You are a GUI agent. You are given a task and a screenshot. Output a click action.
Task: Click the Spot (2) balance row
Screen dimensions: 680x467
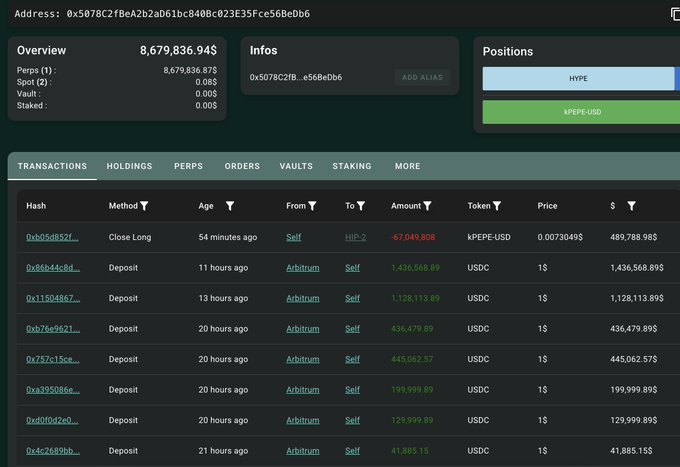point(117,82)
